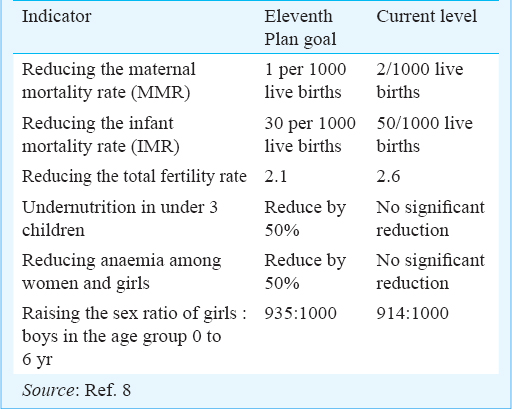The height and width of the screenshot is (409, 512).
Task: Select Reducing anaemia among women and girls
Action: tap(122, 272)
